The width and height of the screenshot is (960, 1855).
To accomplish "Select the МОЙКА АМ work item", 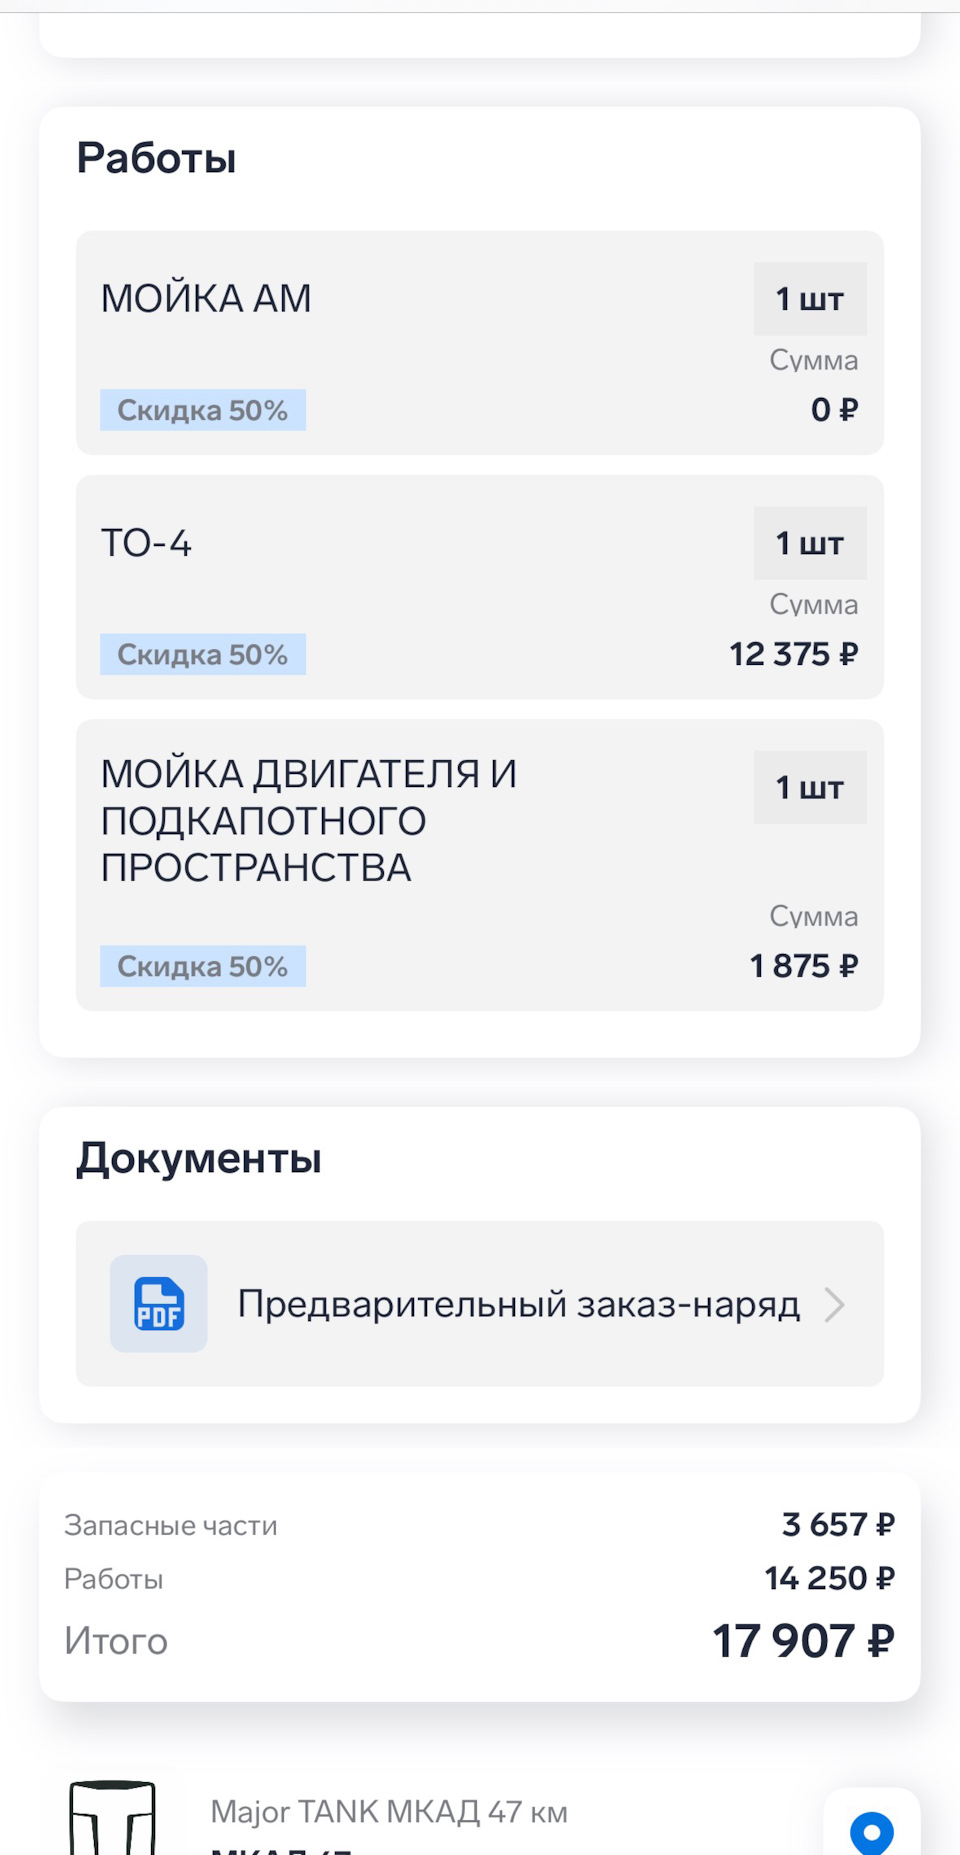I will (x=207, y=299).
